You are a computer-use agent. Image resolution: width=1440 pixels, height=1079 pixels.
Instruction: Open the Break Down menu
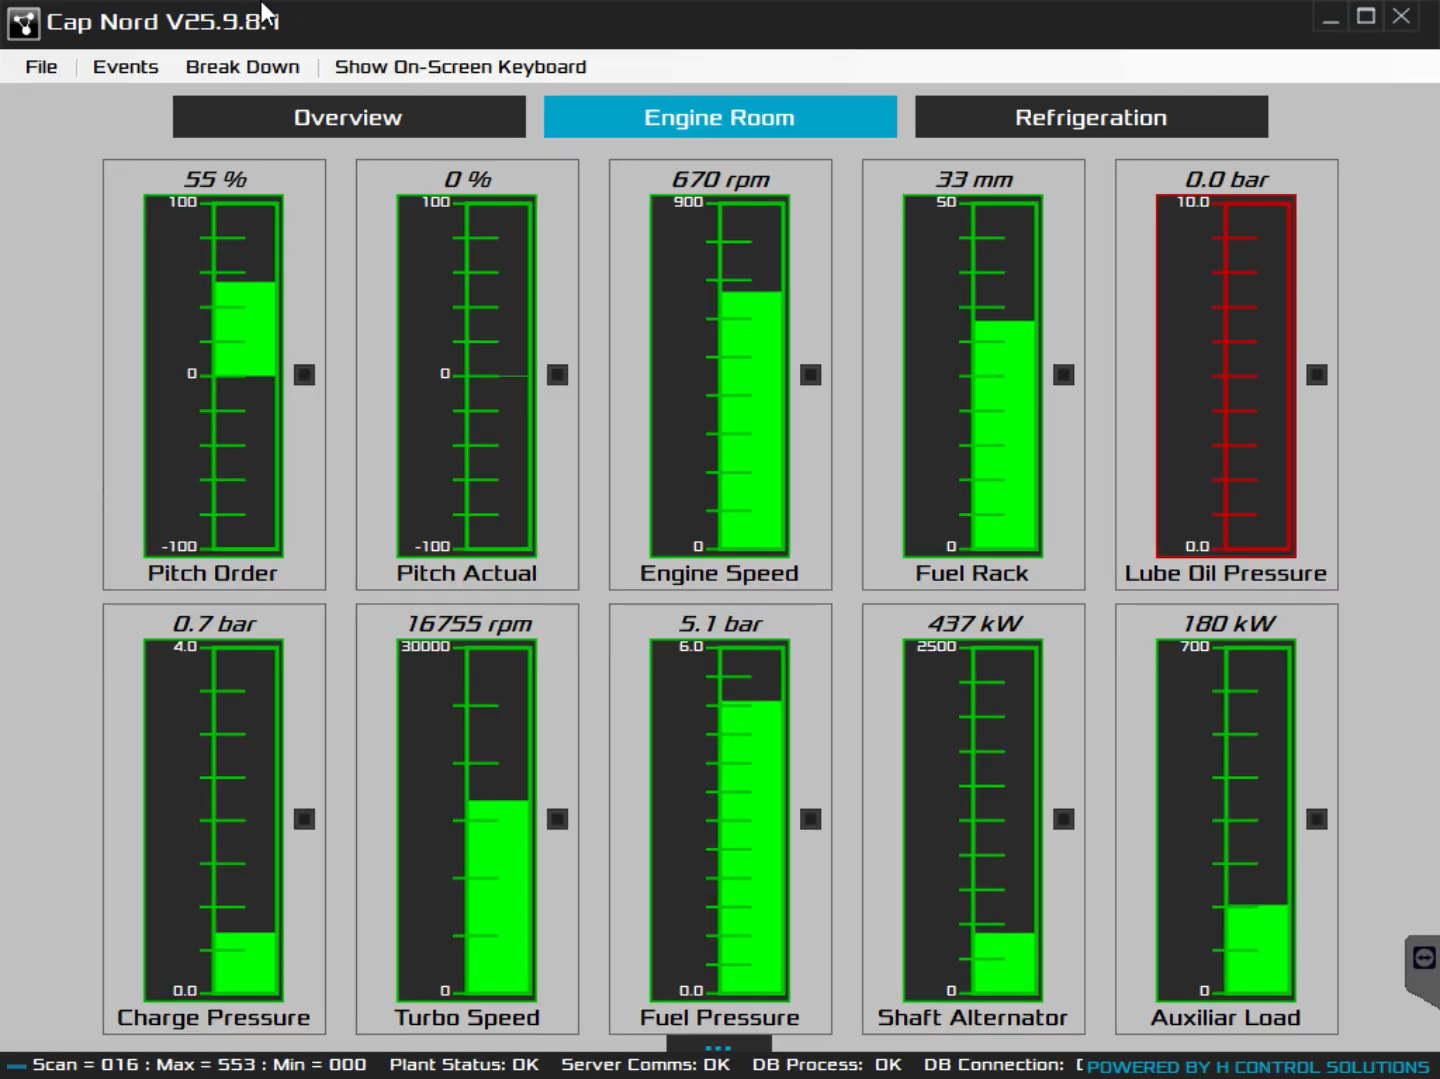242,67
